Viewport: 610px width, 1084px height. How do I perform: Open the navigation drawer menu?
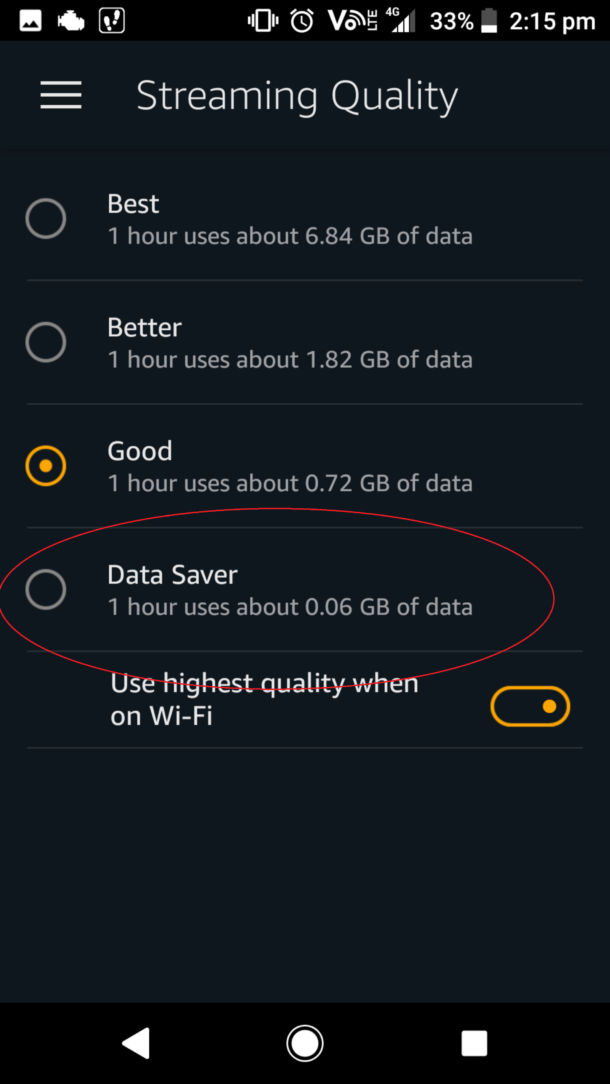point(60,95)
